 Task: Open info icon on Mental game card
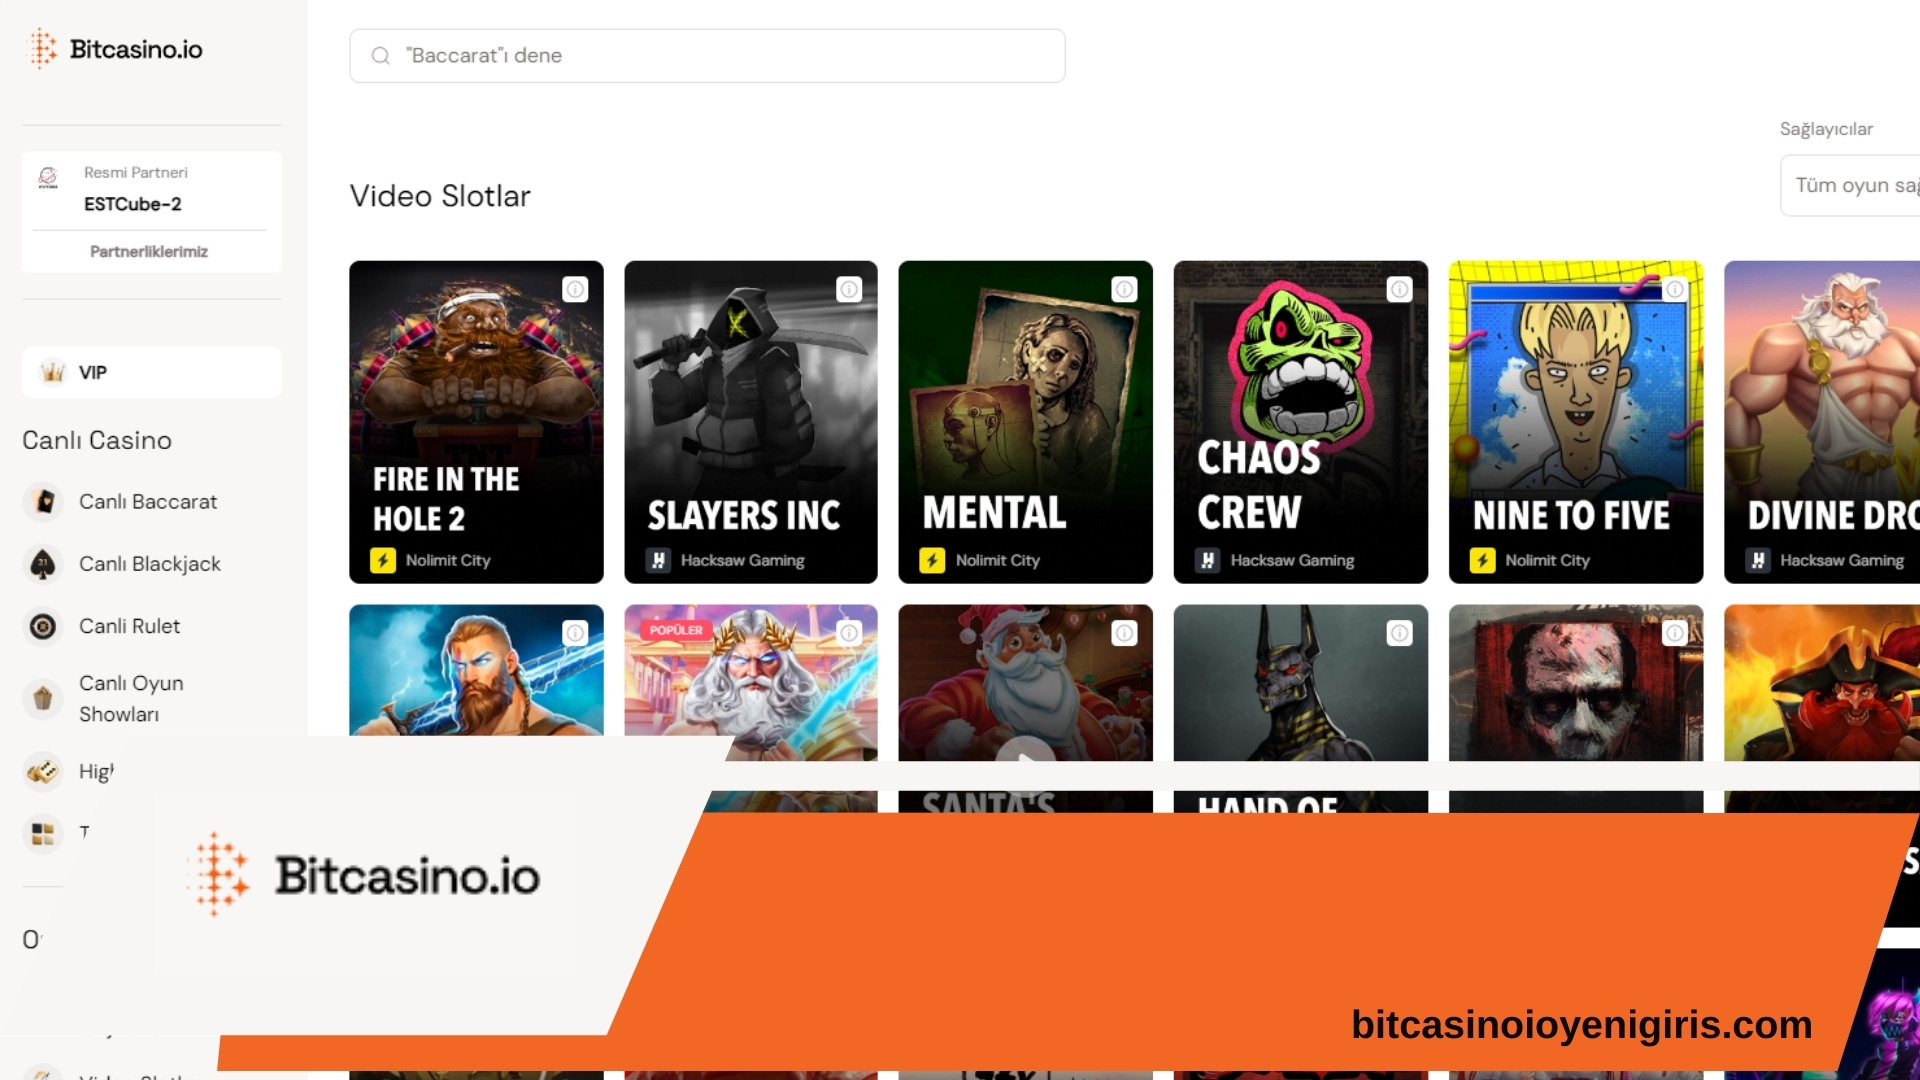point(1124,290)
